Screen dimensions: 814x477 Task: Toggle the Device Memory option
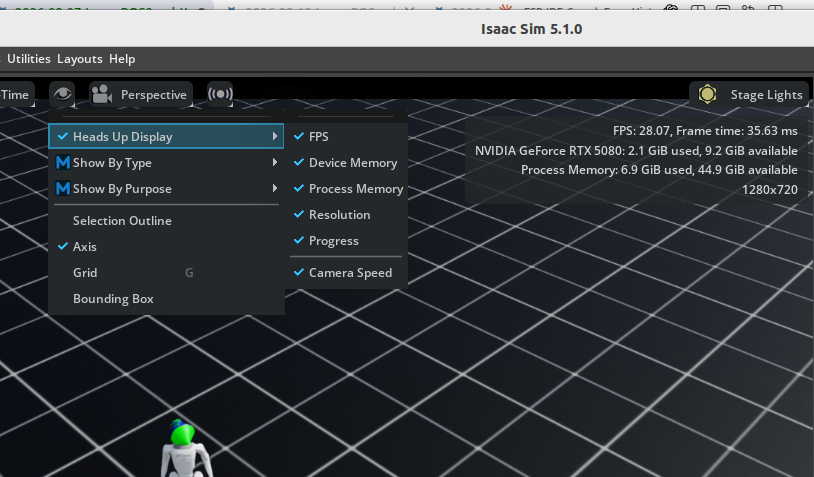point(346,162)
